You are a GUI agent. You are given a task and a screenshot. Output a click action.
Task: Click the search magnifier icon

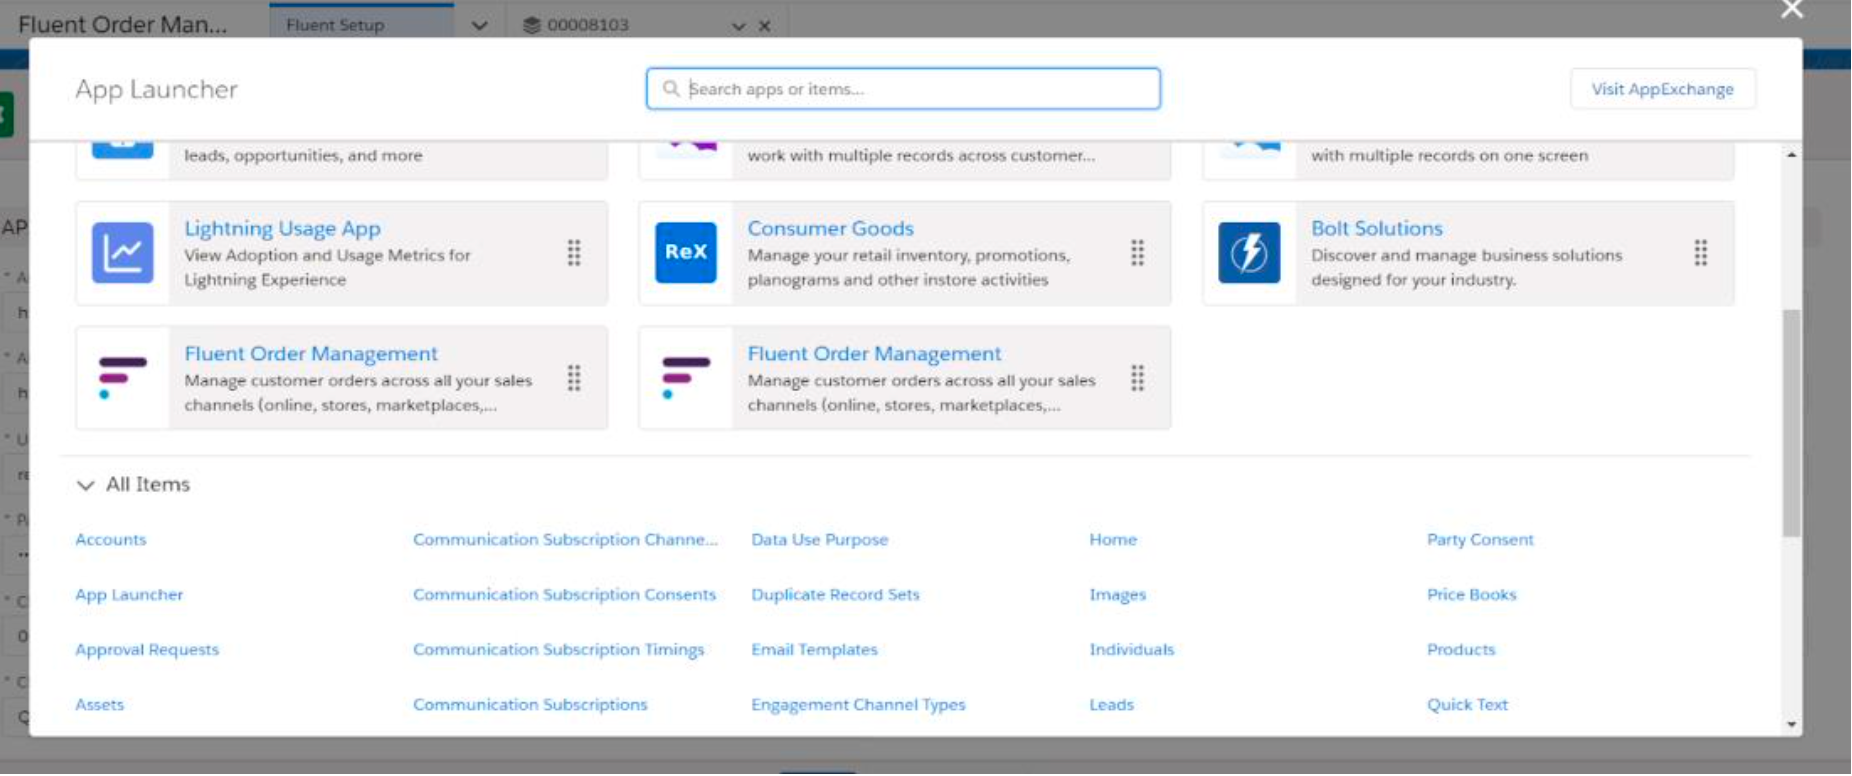[x=671, y=89]
